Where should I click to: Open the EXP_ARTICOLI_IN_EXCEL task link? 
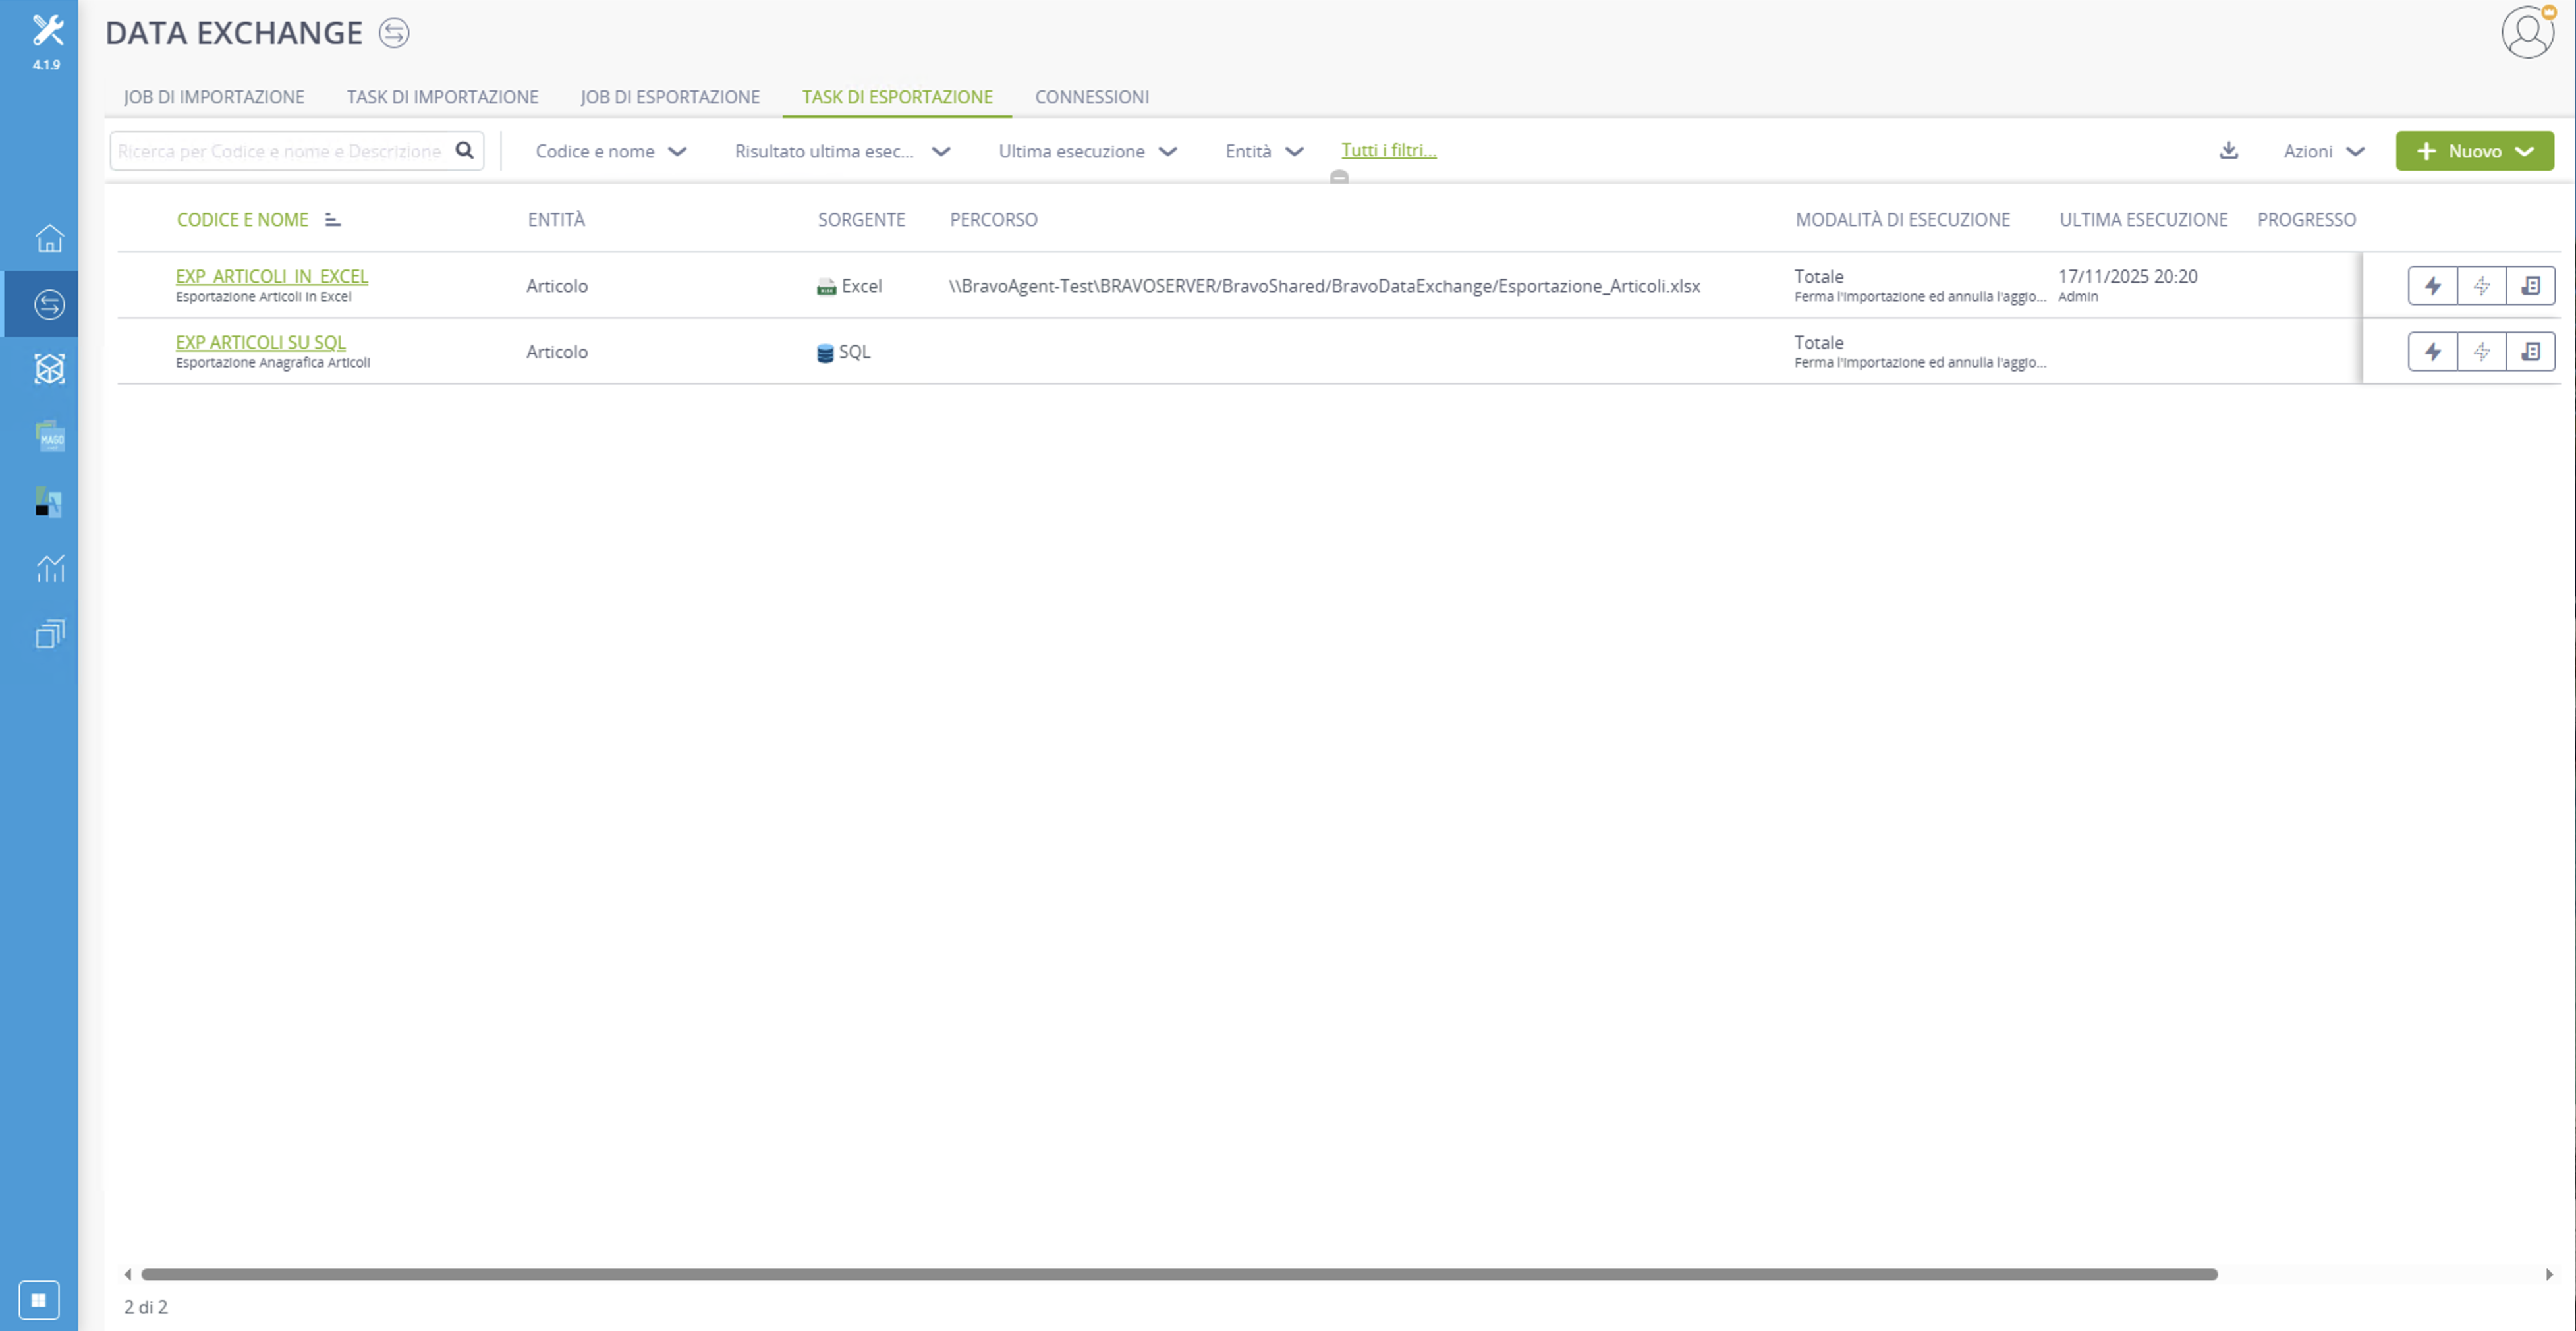(272, 276)
